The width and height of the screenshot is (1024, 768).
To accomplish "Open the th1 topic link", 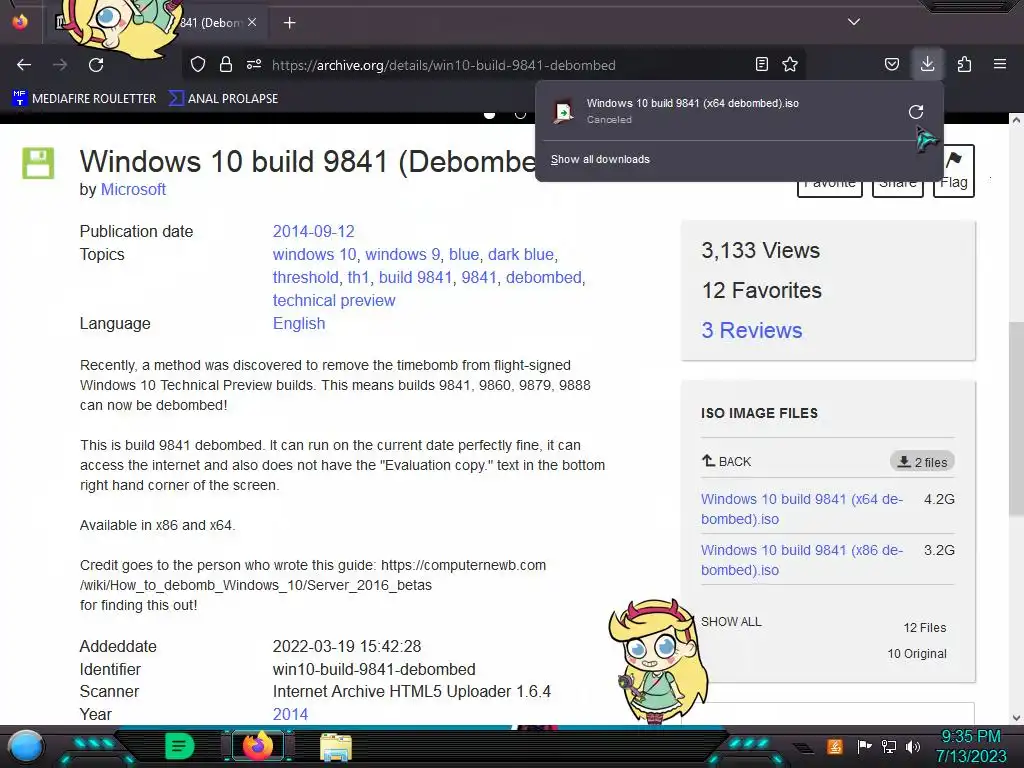I will pos(358,277).
